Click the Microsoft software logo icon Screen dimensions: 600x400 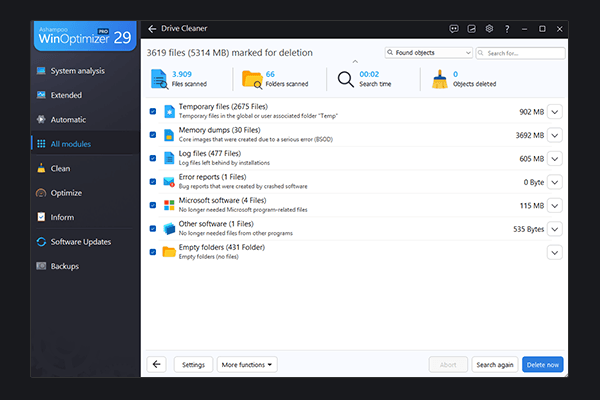click(169, 205)
